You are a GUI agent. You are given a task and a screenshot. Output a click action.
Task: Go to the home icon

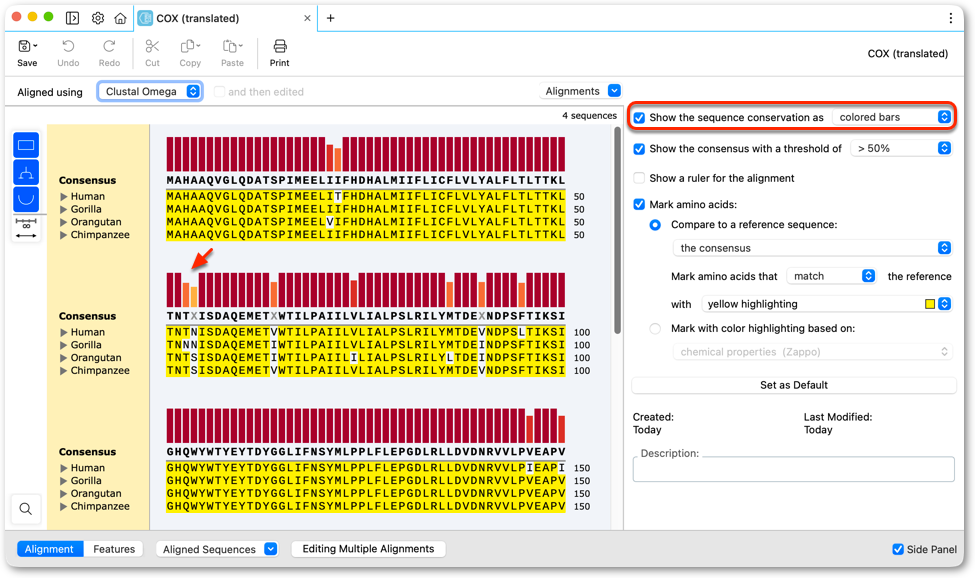pos(121,18)
